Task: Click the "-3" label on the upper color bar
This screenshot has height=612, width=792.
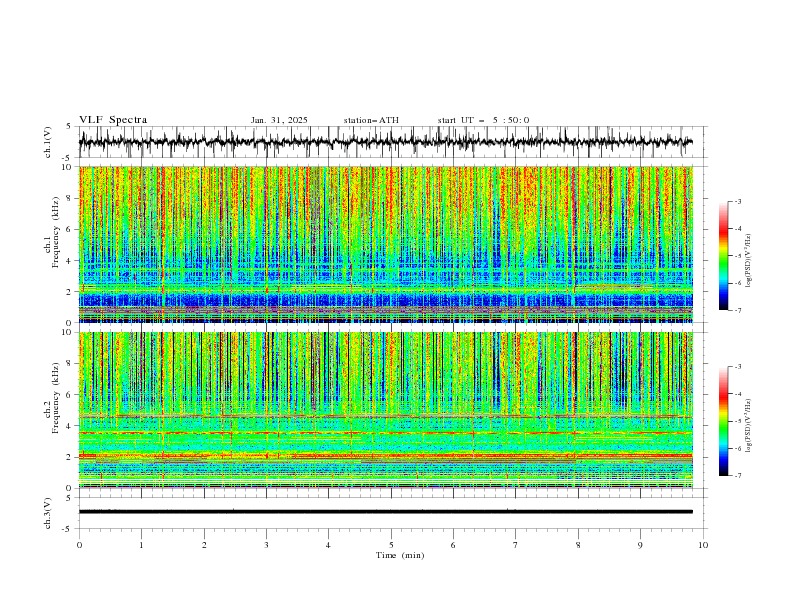Action: click(x=737, y=201)
